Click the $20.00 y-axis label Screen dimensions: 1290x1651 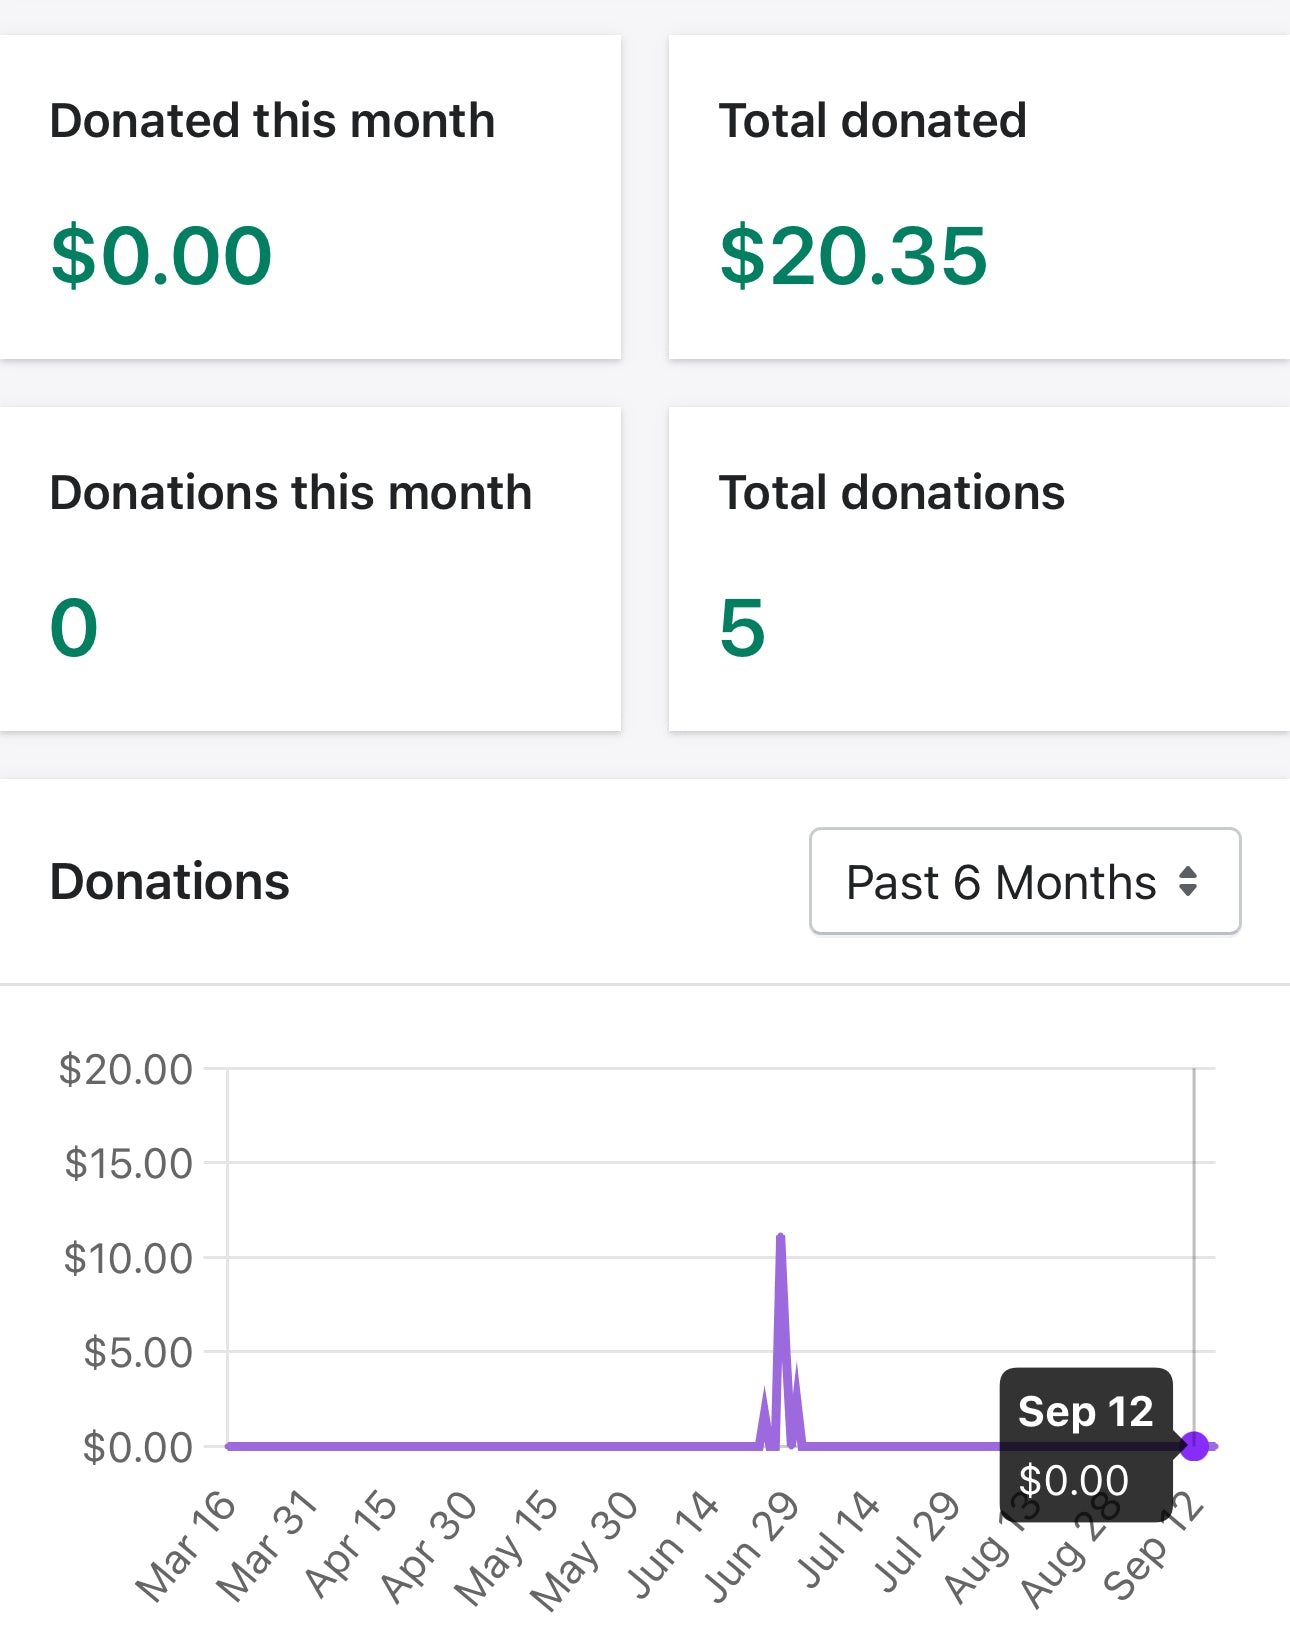coord(126,1069)
